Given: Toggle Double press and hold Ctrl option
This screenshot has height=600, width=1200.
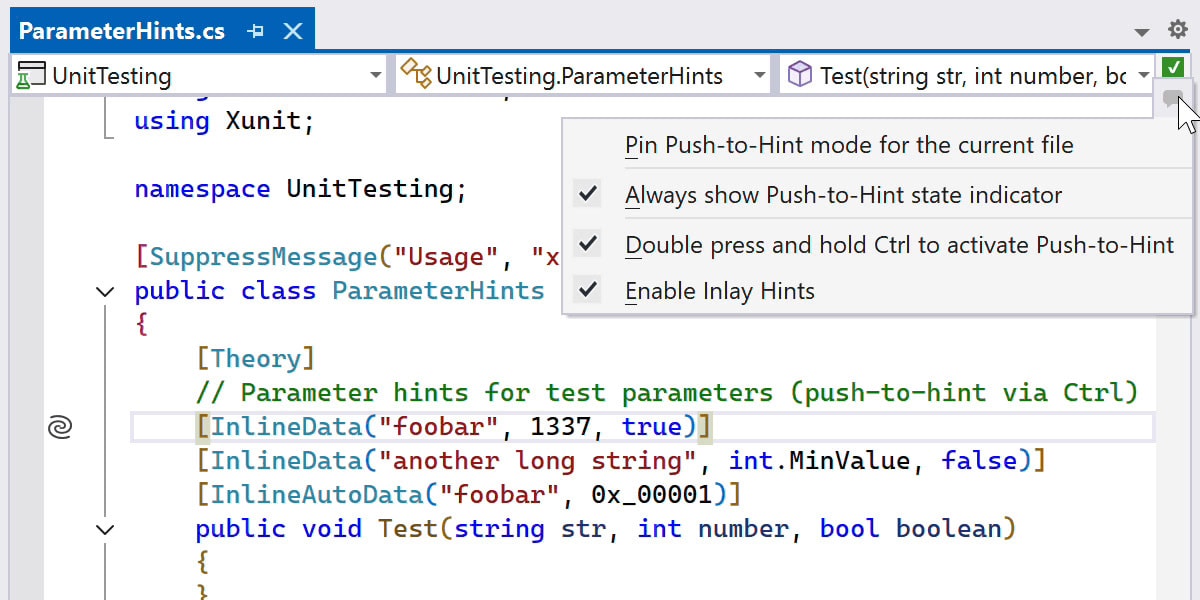Looking at the screenshot, I should [588, 244].
